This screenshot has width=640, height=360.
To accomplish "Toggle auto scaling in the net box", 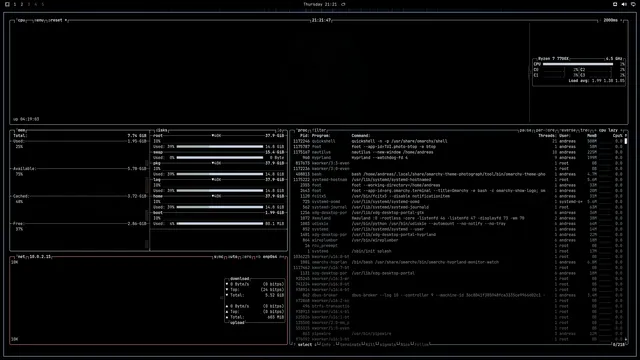I will point(233,257).
